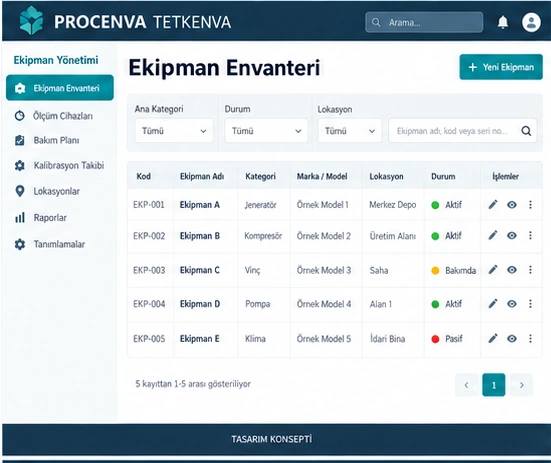The width and height of the screenshot is (551, 463).
Task: Click the Ekipman Envanteri sidebar icon
Action: [x=20, y=88]
